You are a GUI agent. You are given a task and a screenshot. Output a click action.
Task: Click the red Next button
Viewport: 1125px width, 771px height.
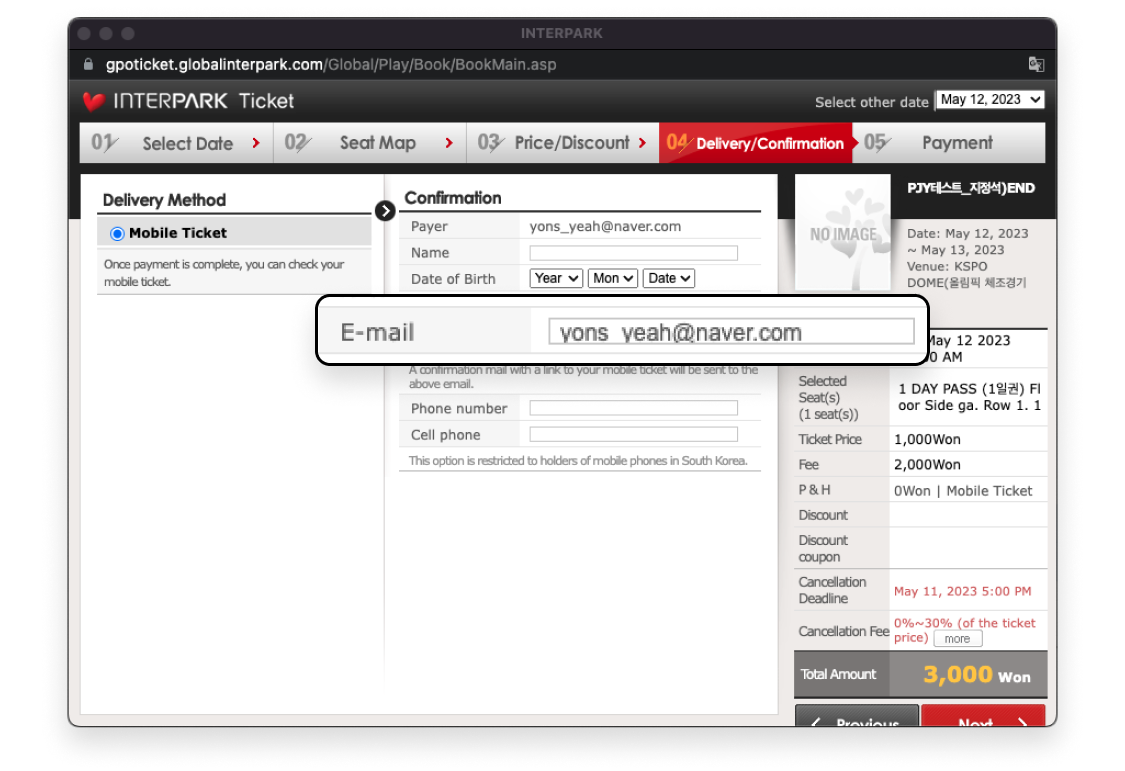[984, 716]
